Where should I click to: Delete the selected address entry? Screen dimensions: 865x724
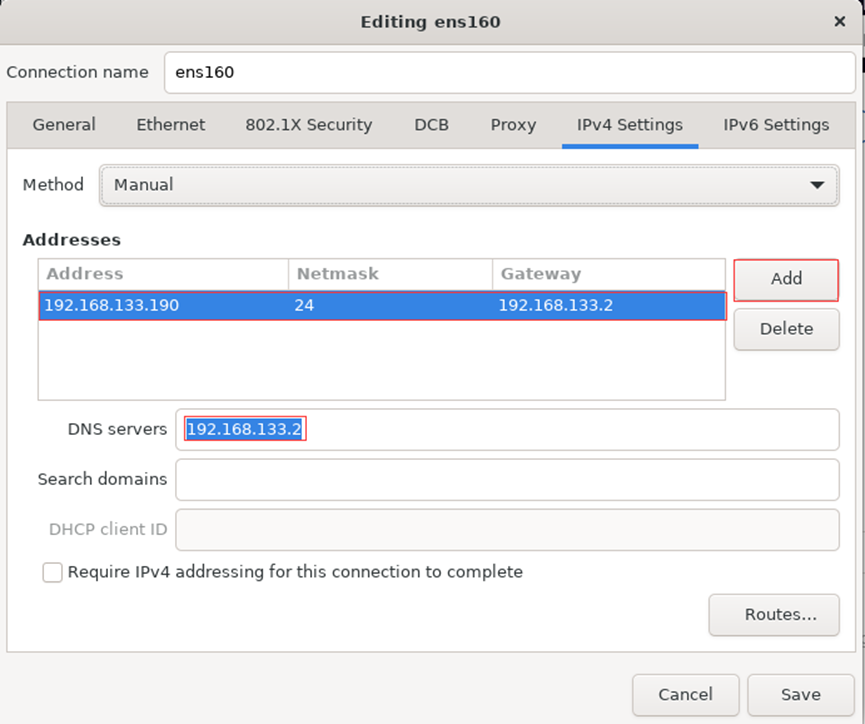(x=786, y=329)
